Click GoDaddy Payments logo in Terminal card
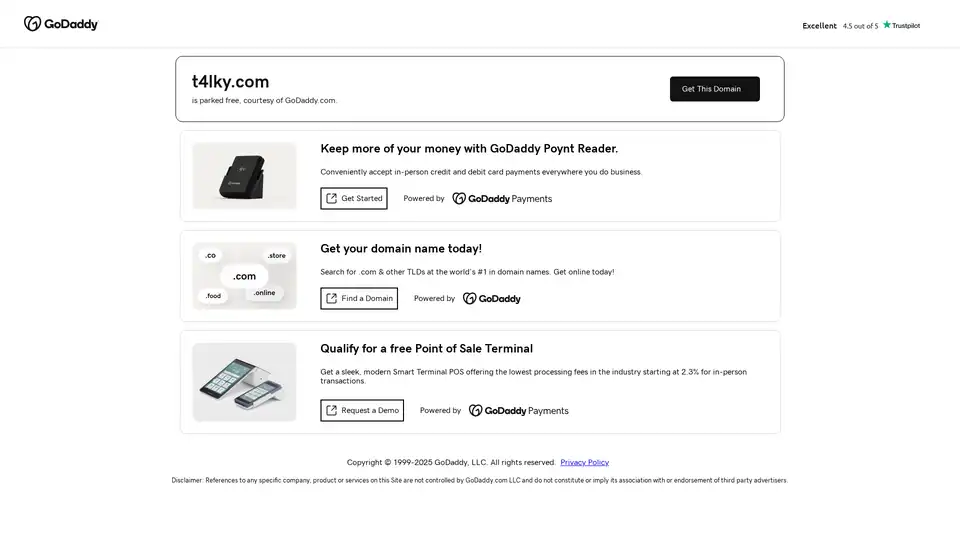Viewport: 960px width, 540px height. [x=518, y=411]
